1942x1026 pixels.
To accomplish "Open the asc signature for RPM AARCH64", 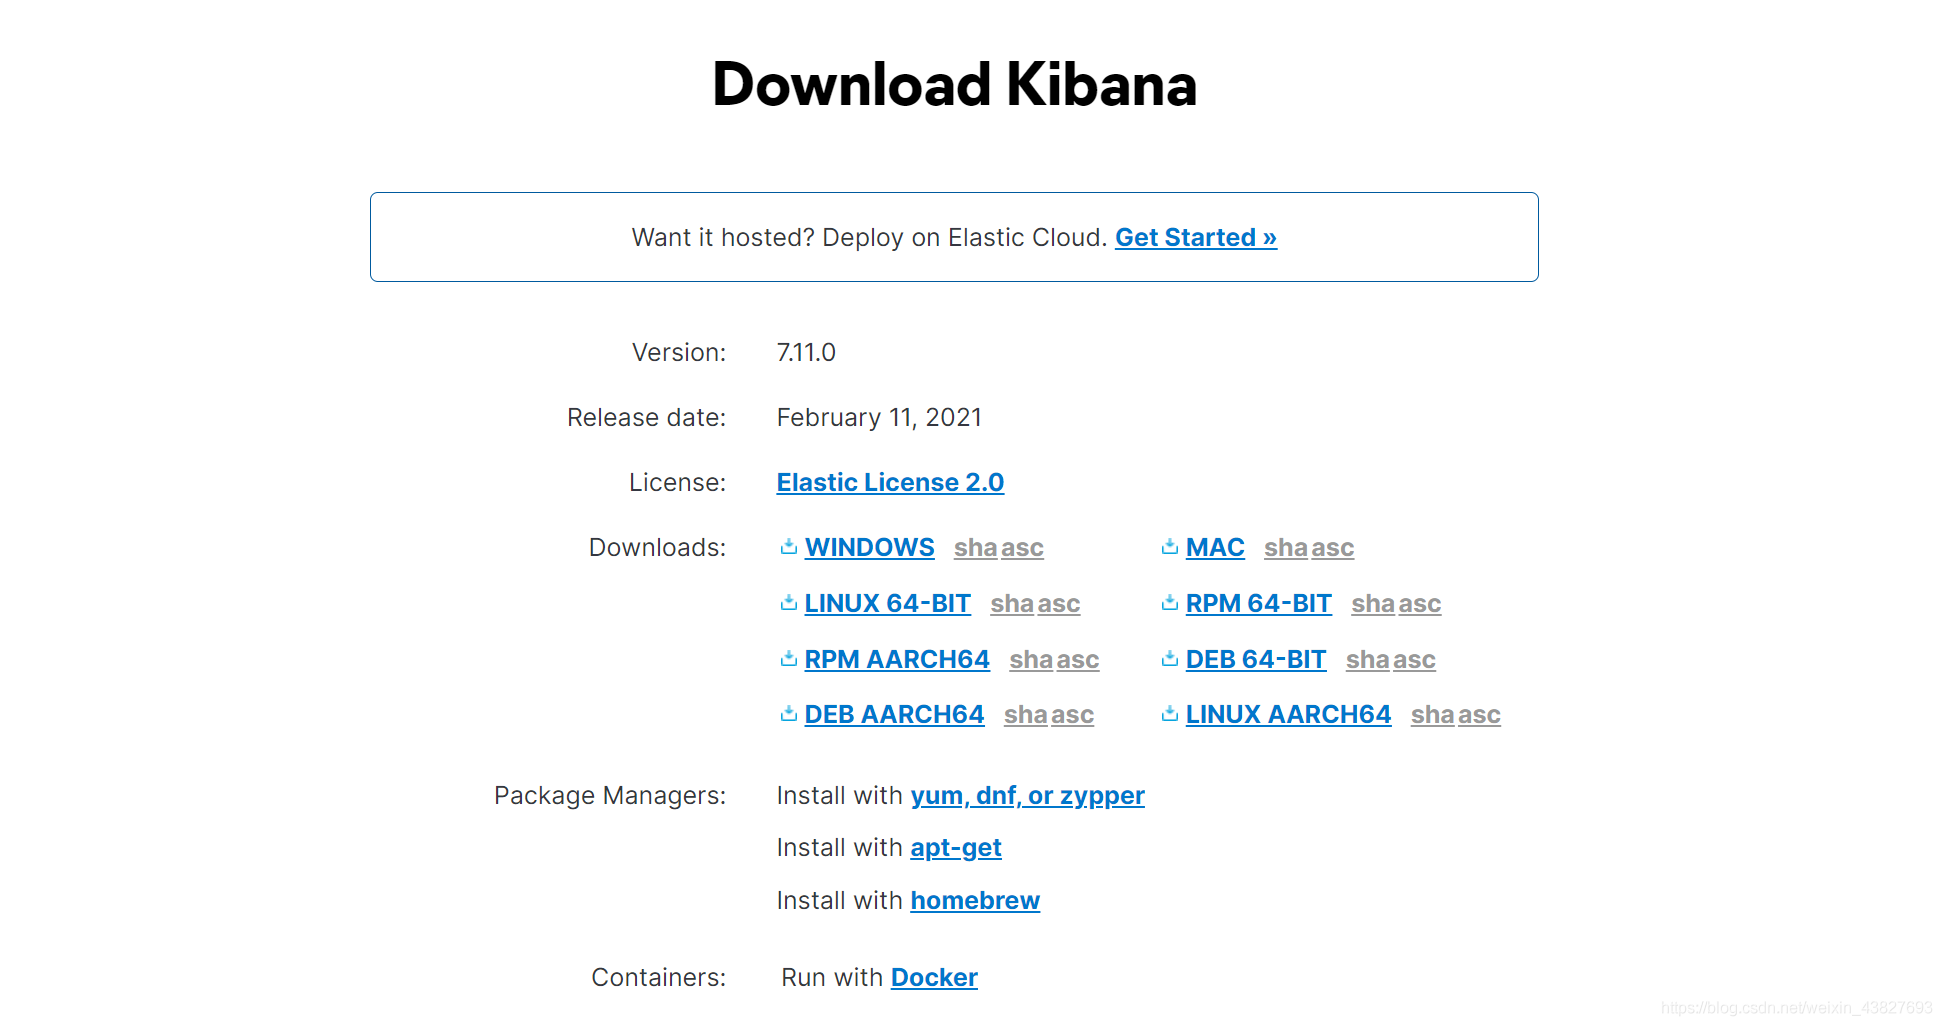I will coord(1078,660).
